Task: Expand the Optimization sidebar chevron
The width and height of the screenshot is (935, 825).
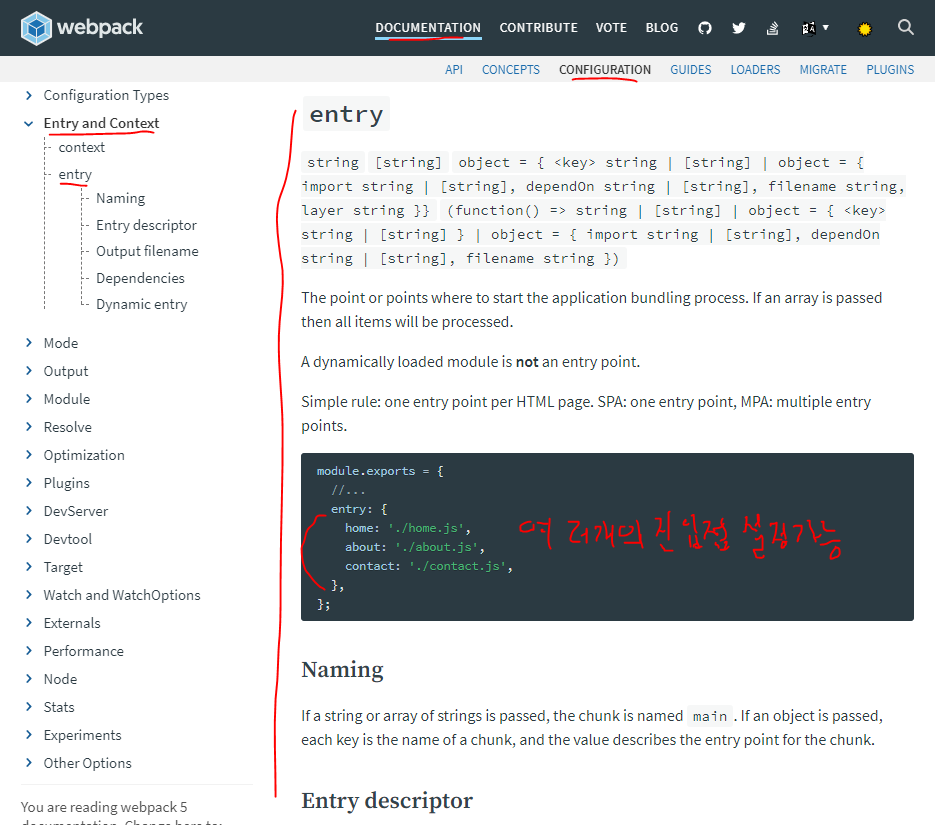Action: click(x=29, y=454)
